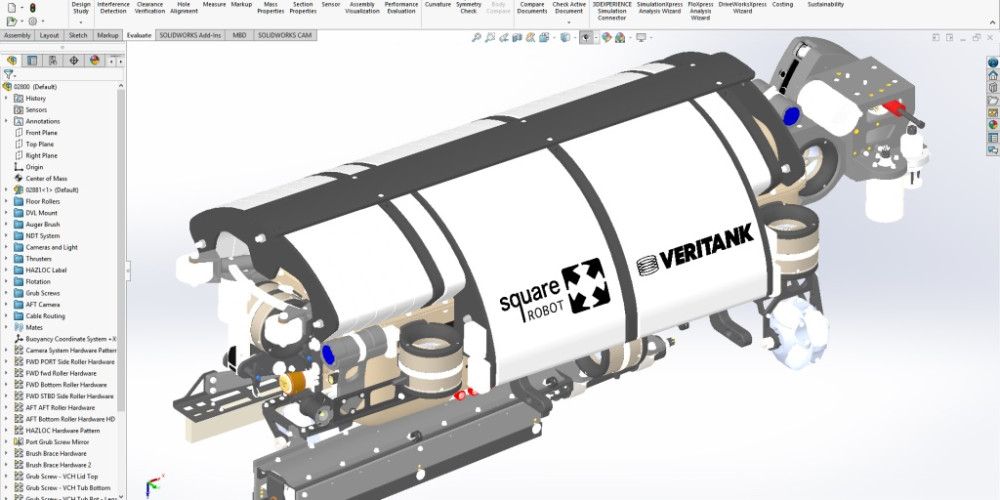Expand the Floor Rollers folder
Screen dimensions: 1000x500
point(6,202)
